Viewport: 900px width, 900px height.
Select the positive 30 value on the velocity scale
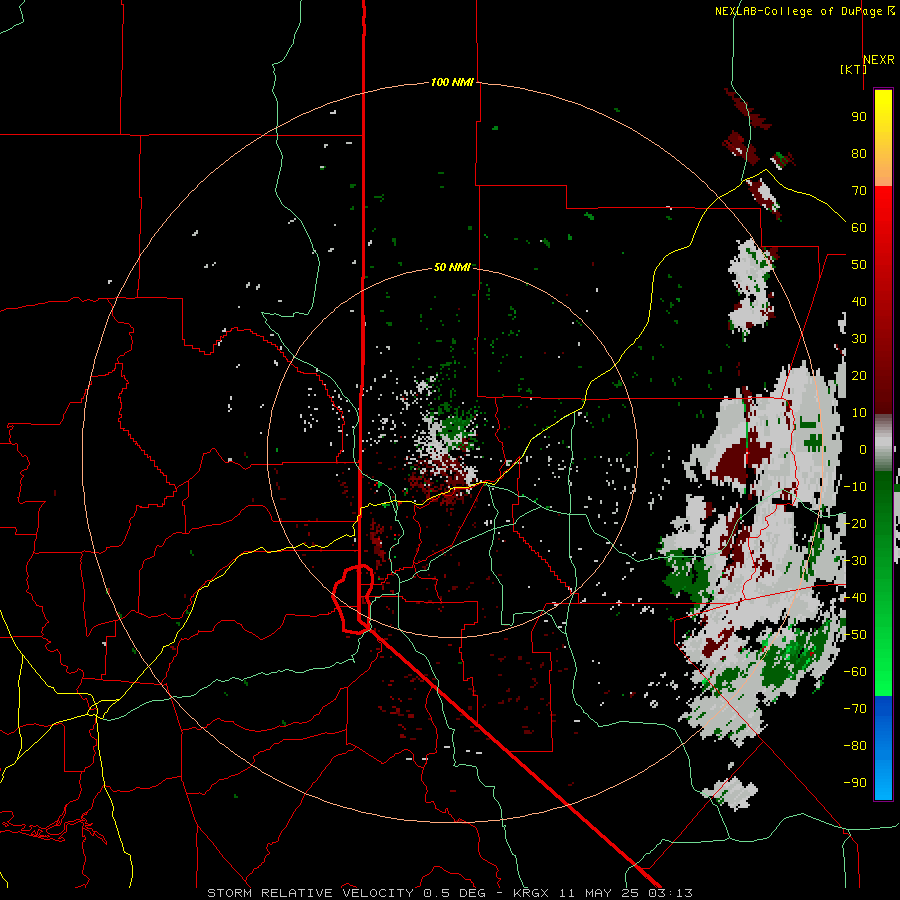pos(859,339)
